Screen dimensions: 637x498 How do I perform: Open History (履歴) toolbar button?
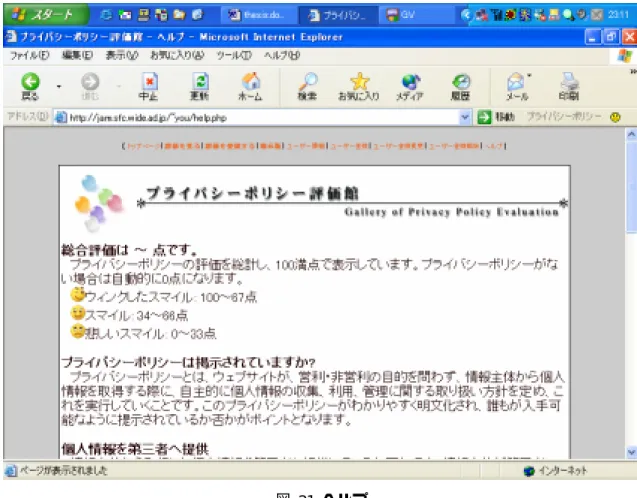point(460,86)
